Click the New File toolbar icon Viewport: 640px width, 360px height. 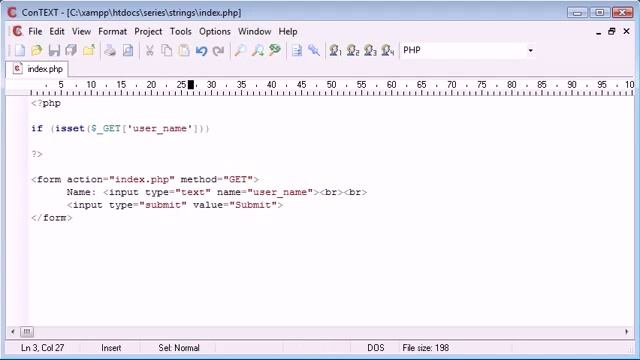click(19, 50)
